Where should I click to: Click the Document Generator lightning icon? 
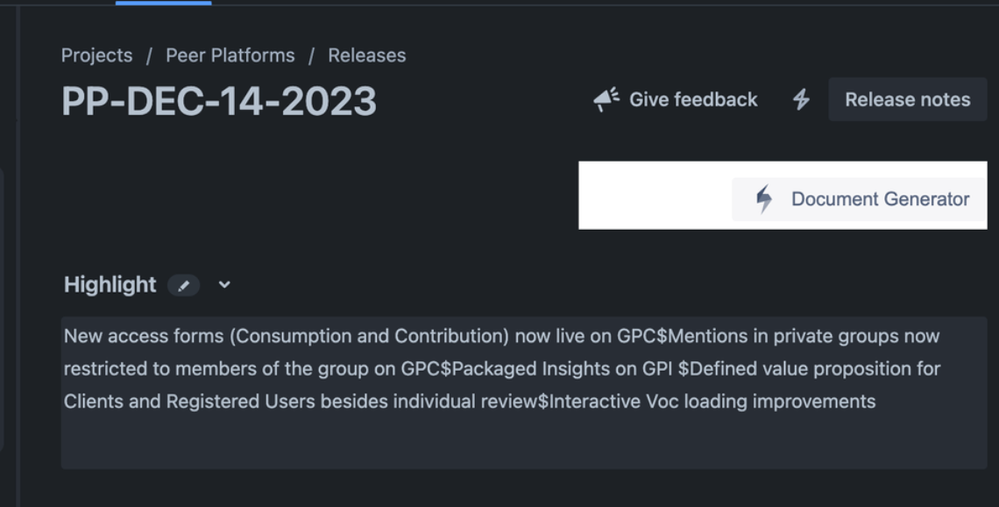pos(764,199)
